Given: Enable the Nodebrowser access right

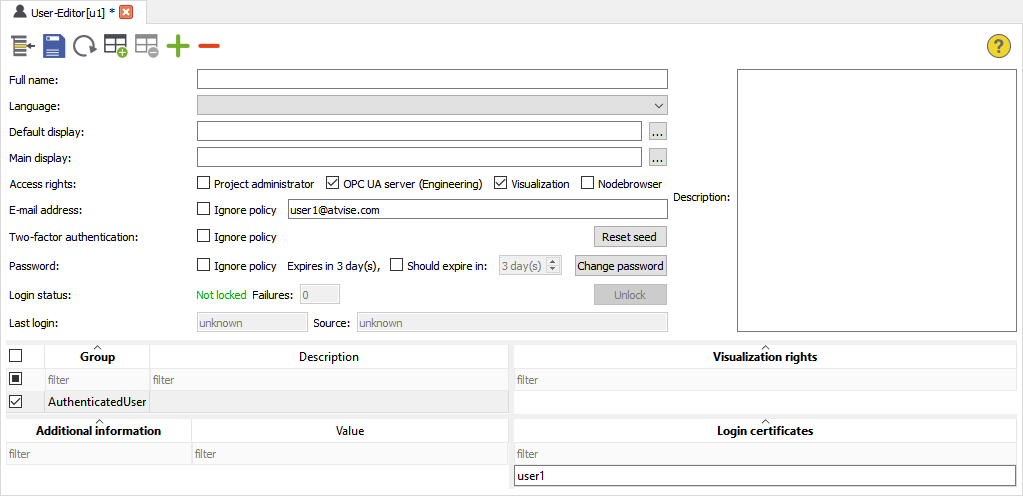Looking at the screenshot, I should click(x=587, y=183).
